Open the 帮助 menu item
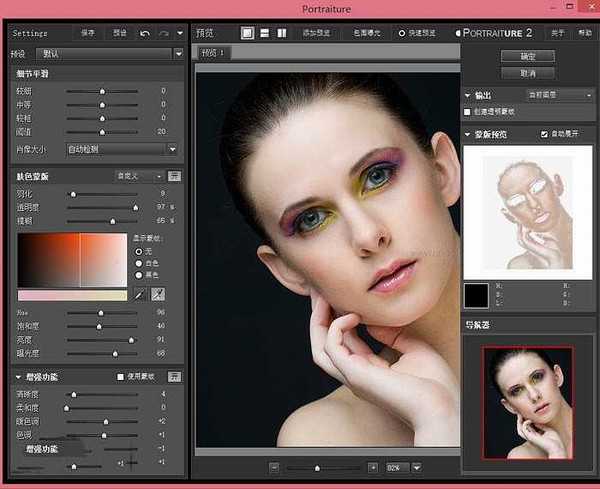Viewport: 600px width, 489px height. coord(585,33)
